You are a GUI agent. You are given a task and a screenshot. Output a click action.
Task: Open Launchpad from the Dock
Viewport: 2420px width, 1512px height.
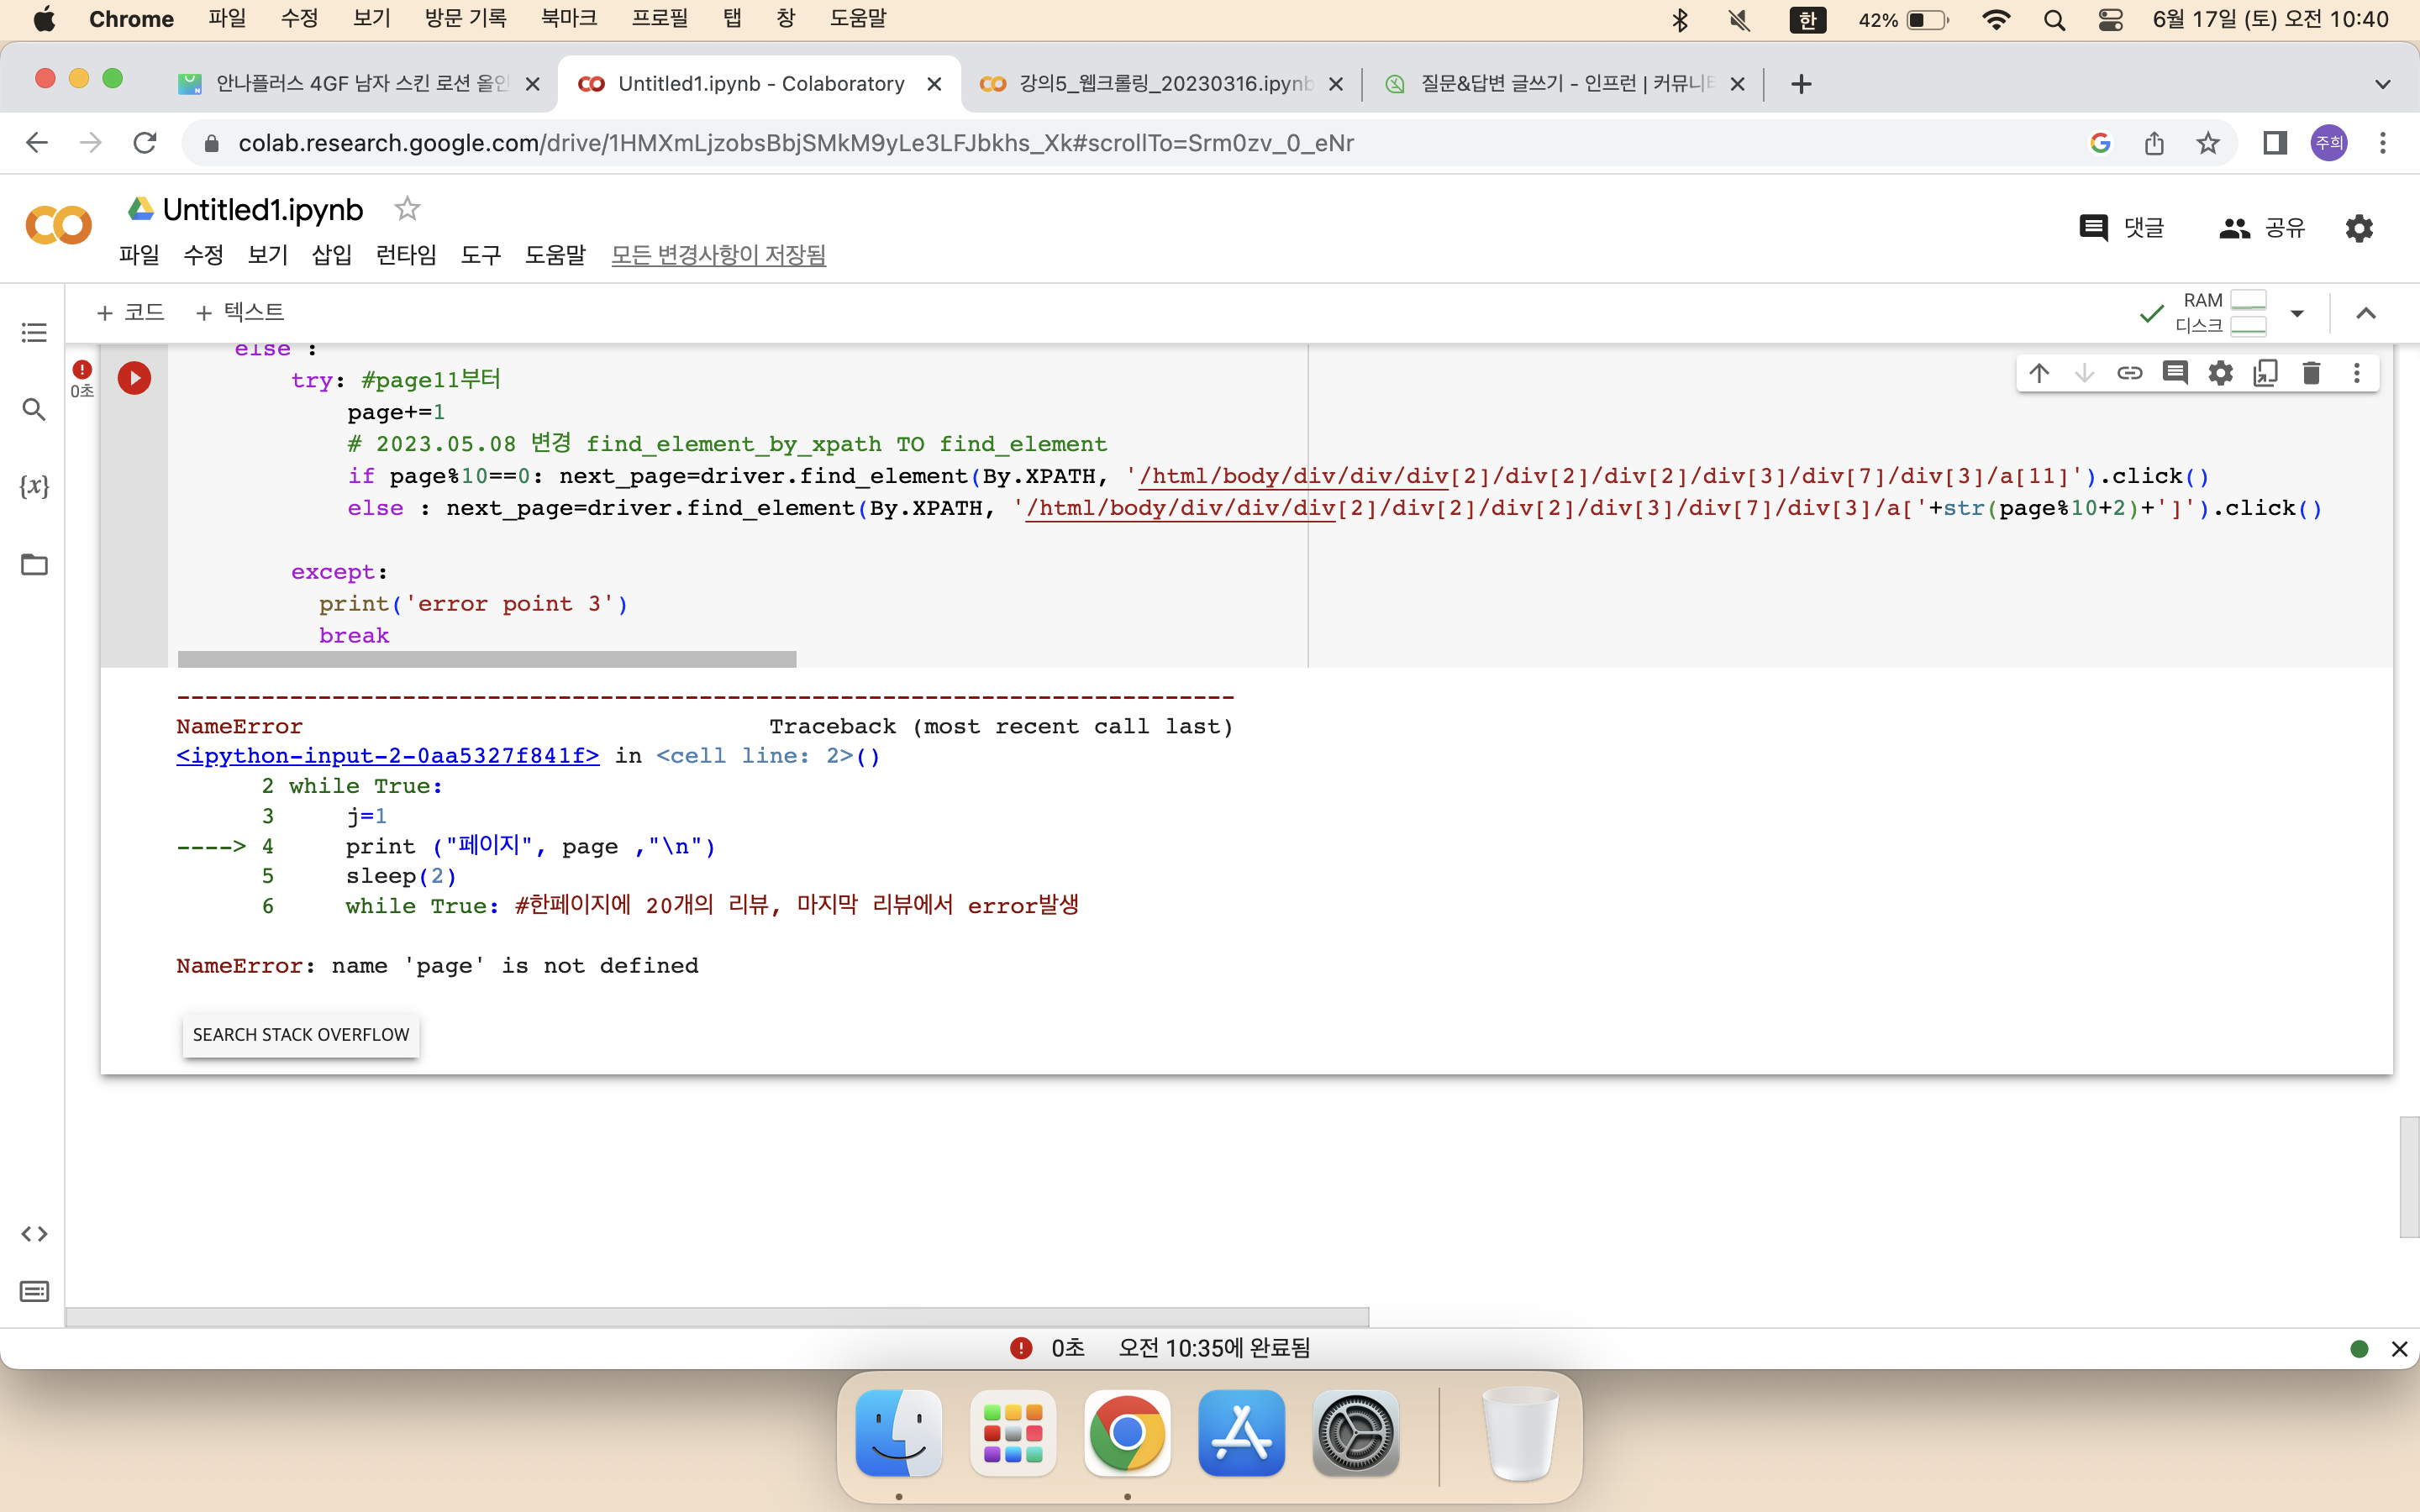1013,1433
